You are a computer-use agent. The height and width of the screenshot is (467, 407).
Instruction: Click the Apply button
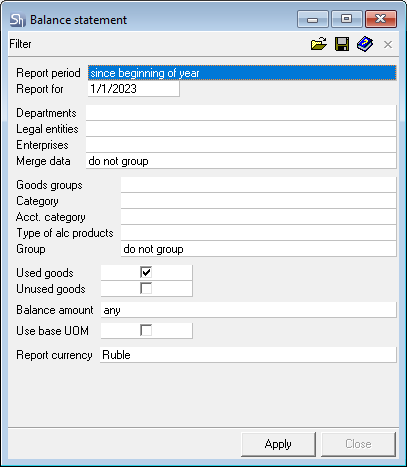pos(278,444)
